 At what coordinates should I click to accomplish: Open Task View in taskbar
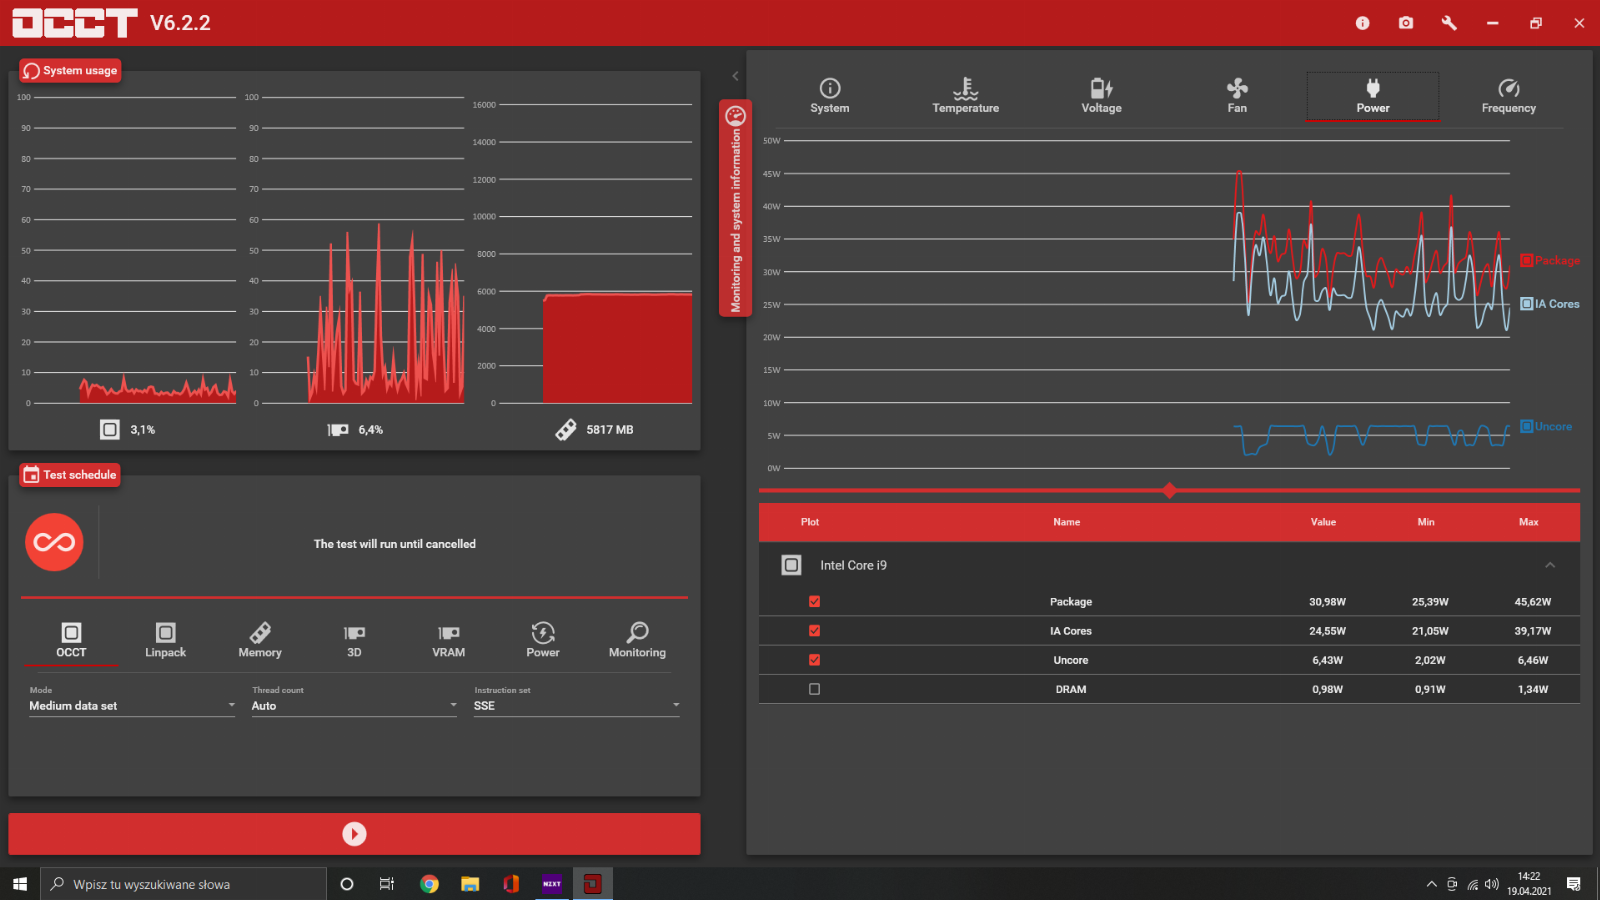pyautogui.click(x=387, y=884)
